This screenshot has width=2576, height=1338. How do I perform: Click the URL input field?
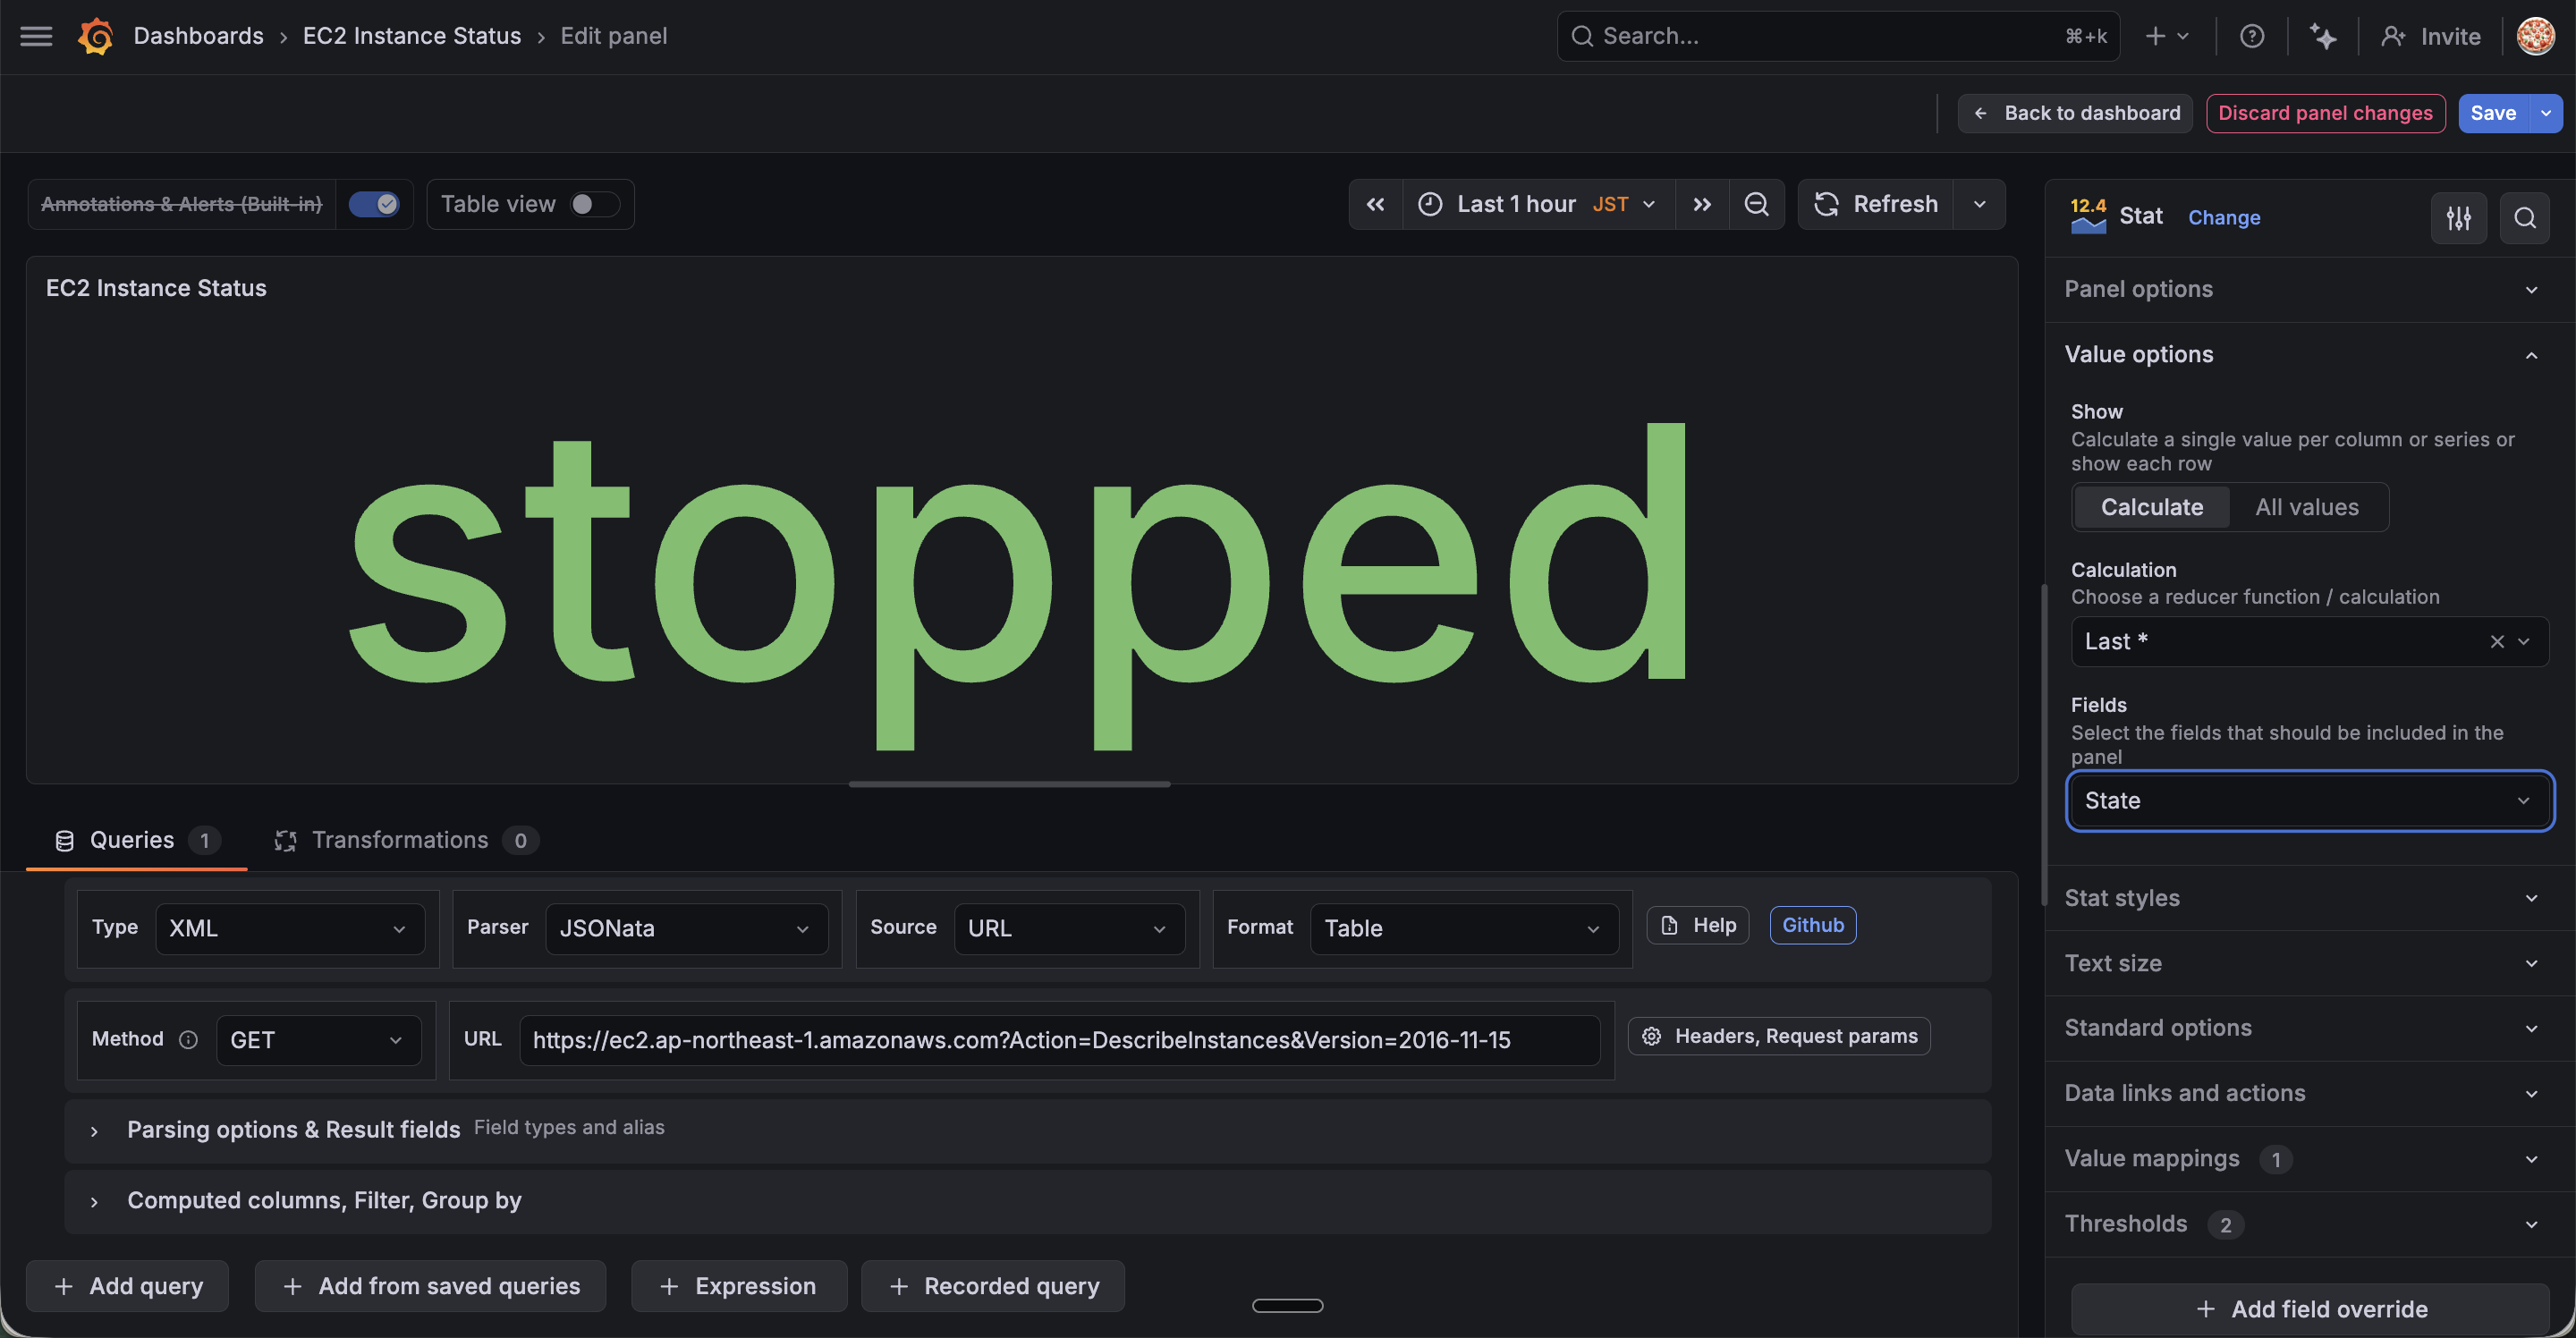(x=1058, y=1040)
